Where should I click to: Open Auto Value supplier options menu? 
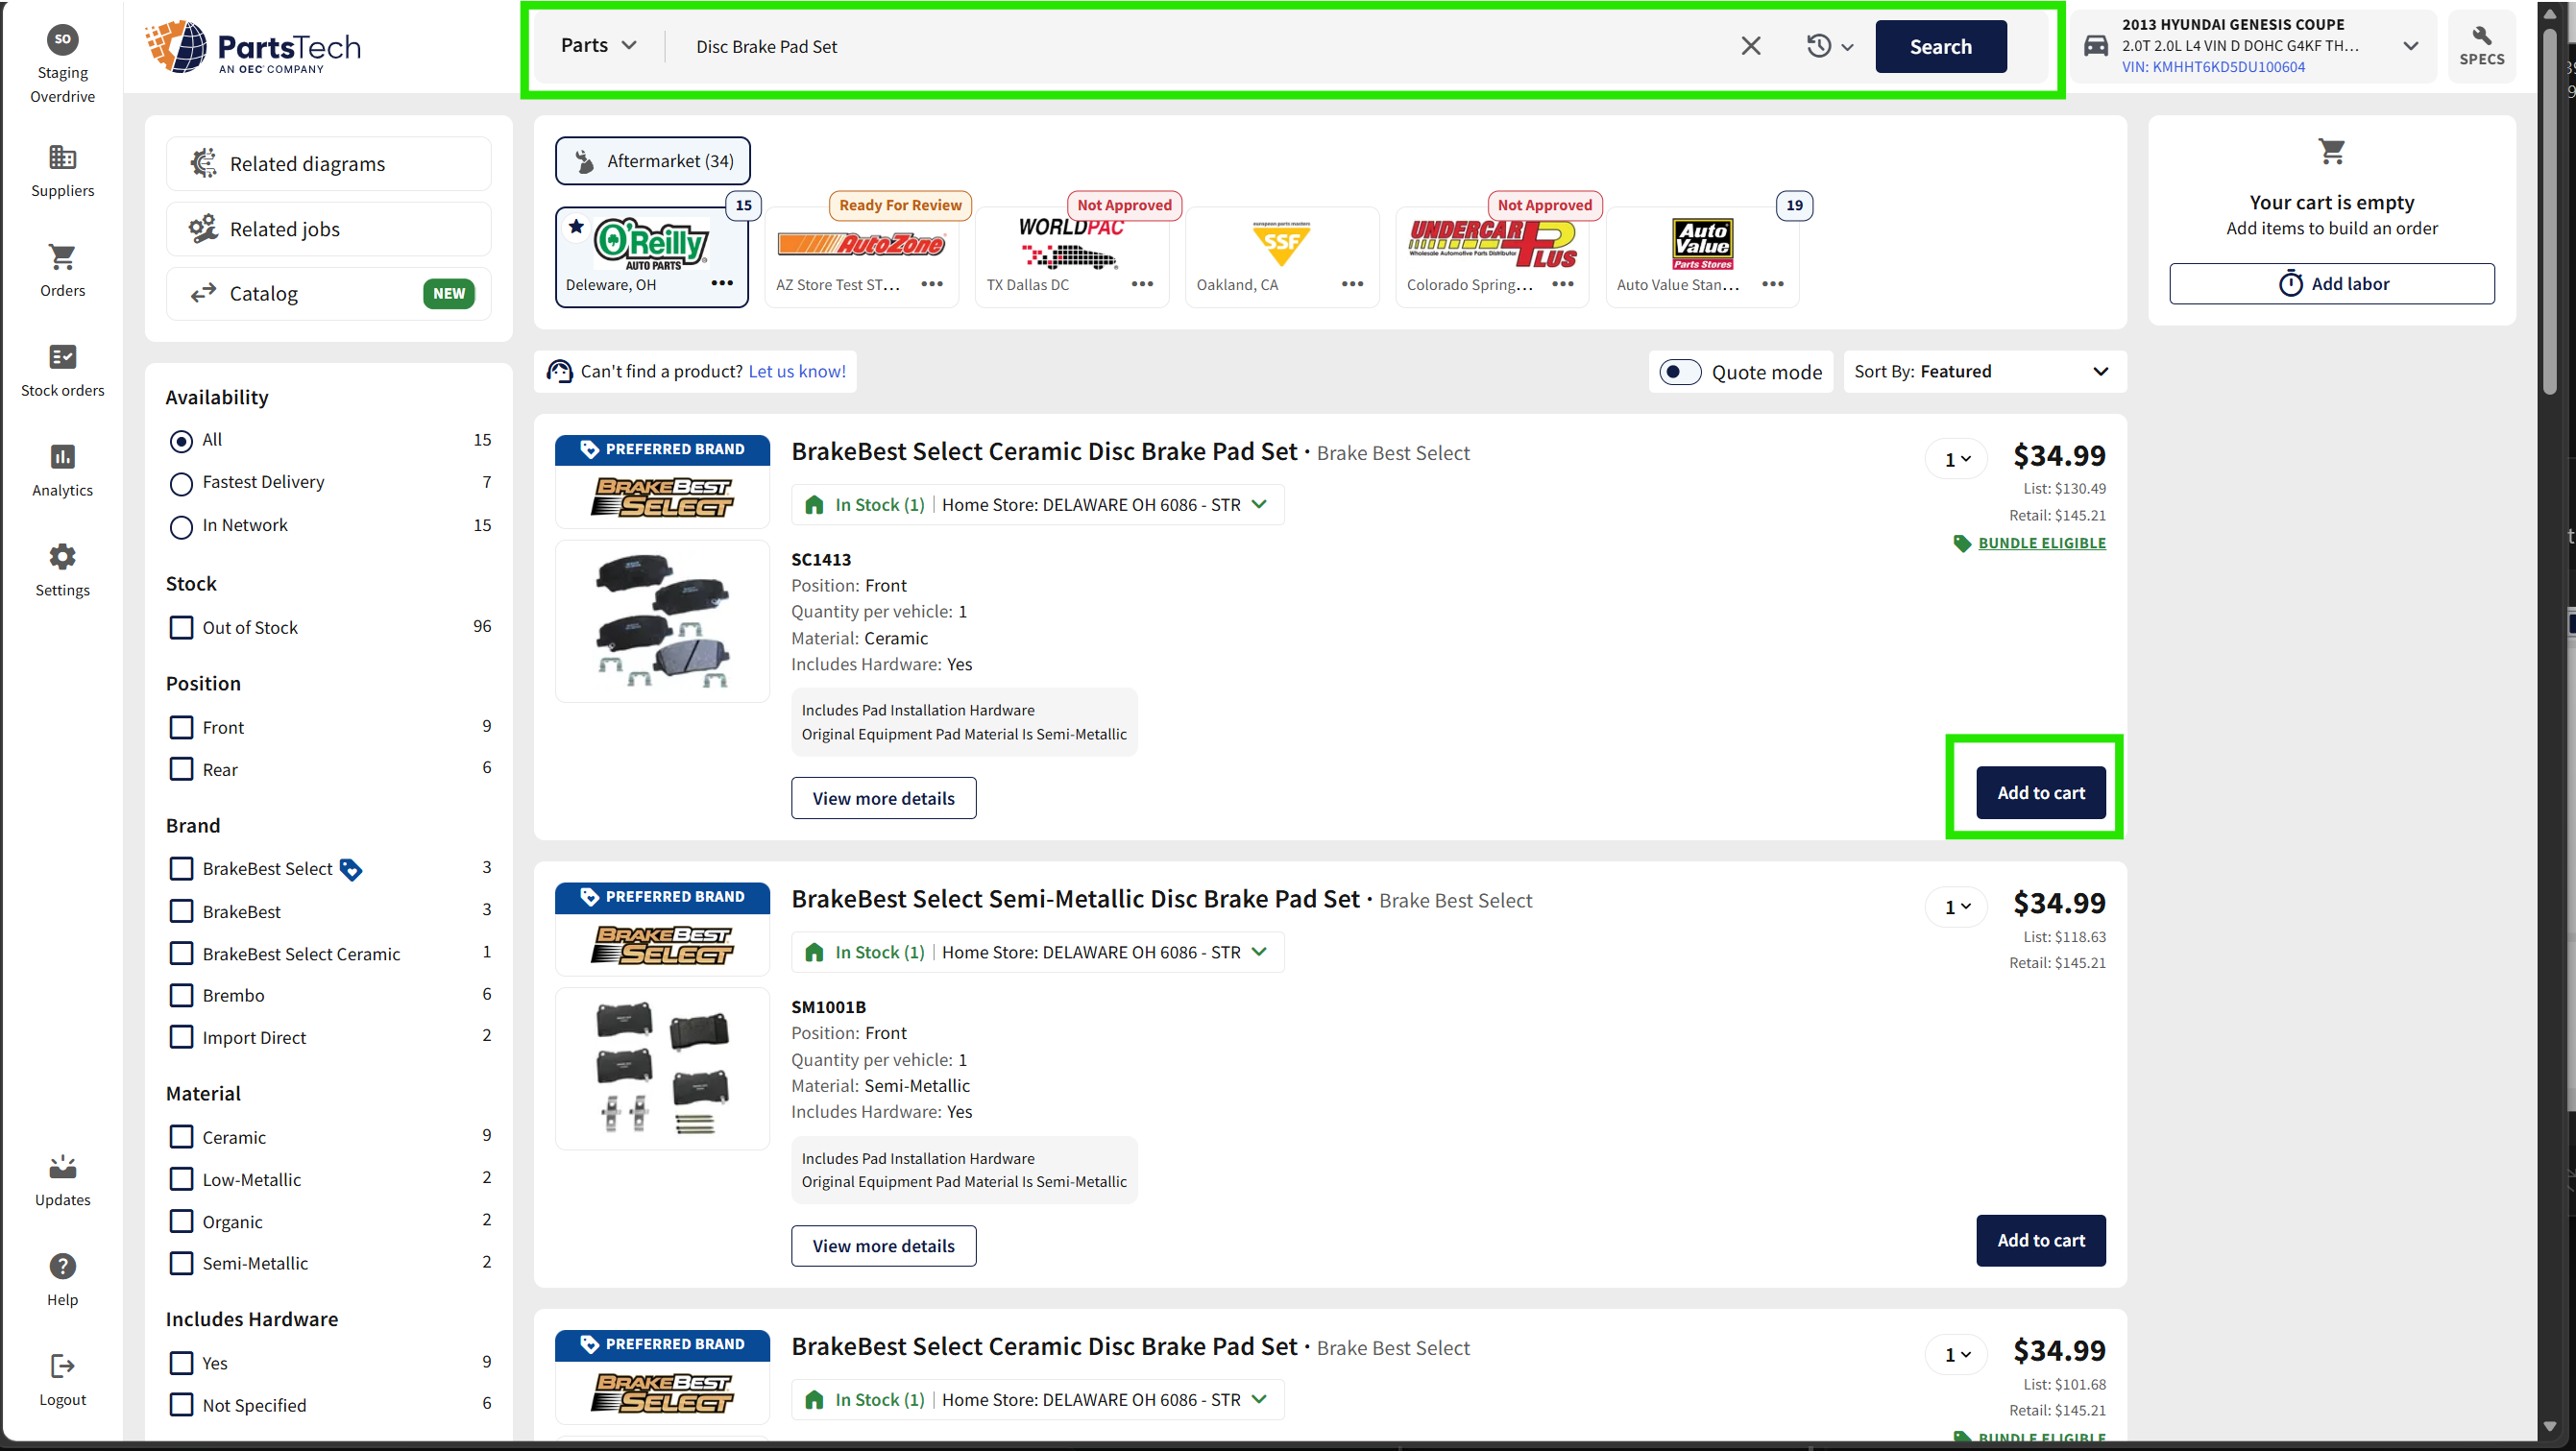1772,284
